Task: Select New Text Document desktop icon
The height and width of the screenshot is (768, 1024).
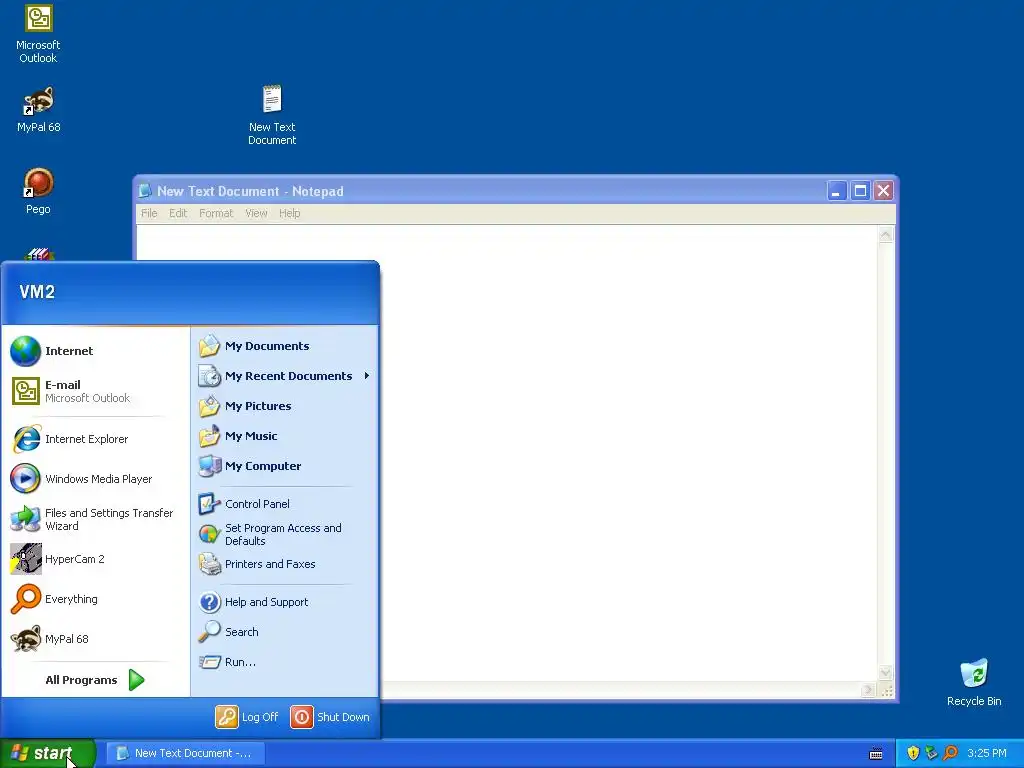Action: pos(272,115)
